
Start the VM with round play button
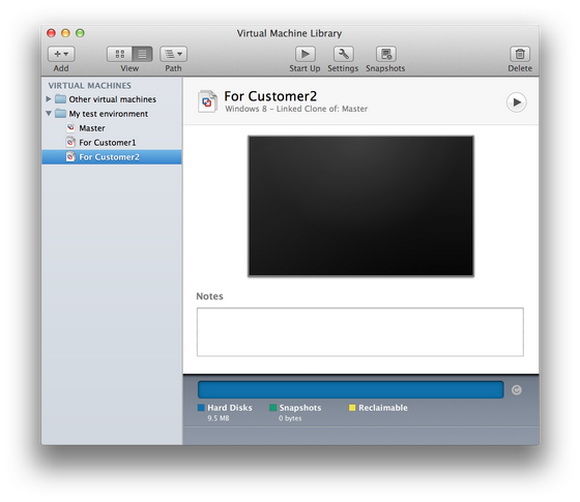[516, 102]
